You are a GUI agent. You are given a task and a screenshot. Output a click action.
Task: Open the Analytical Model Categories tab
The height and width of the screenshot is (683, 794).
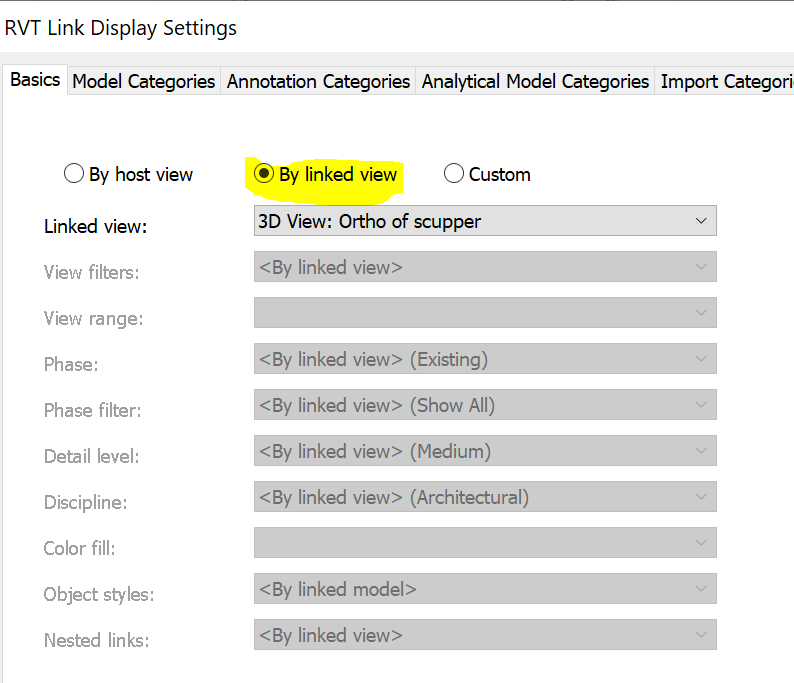tap(535, 82)
